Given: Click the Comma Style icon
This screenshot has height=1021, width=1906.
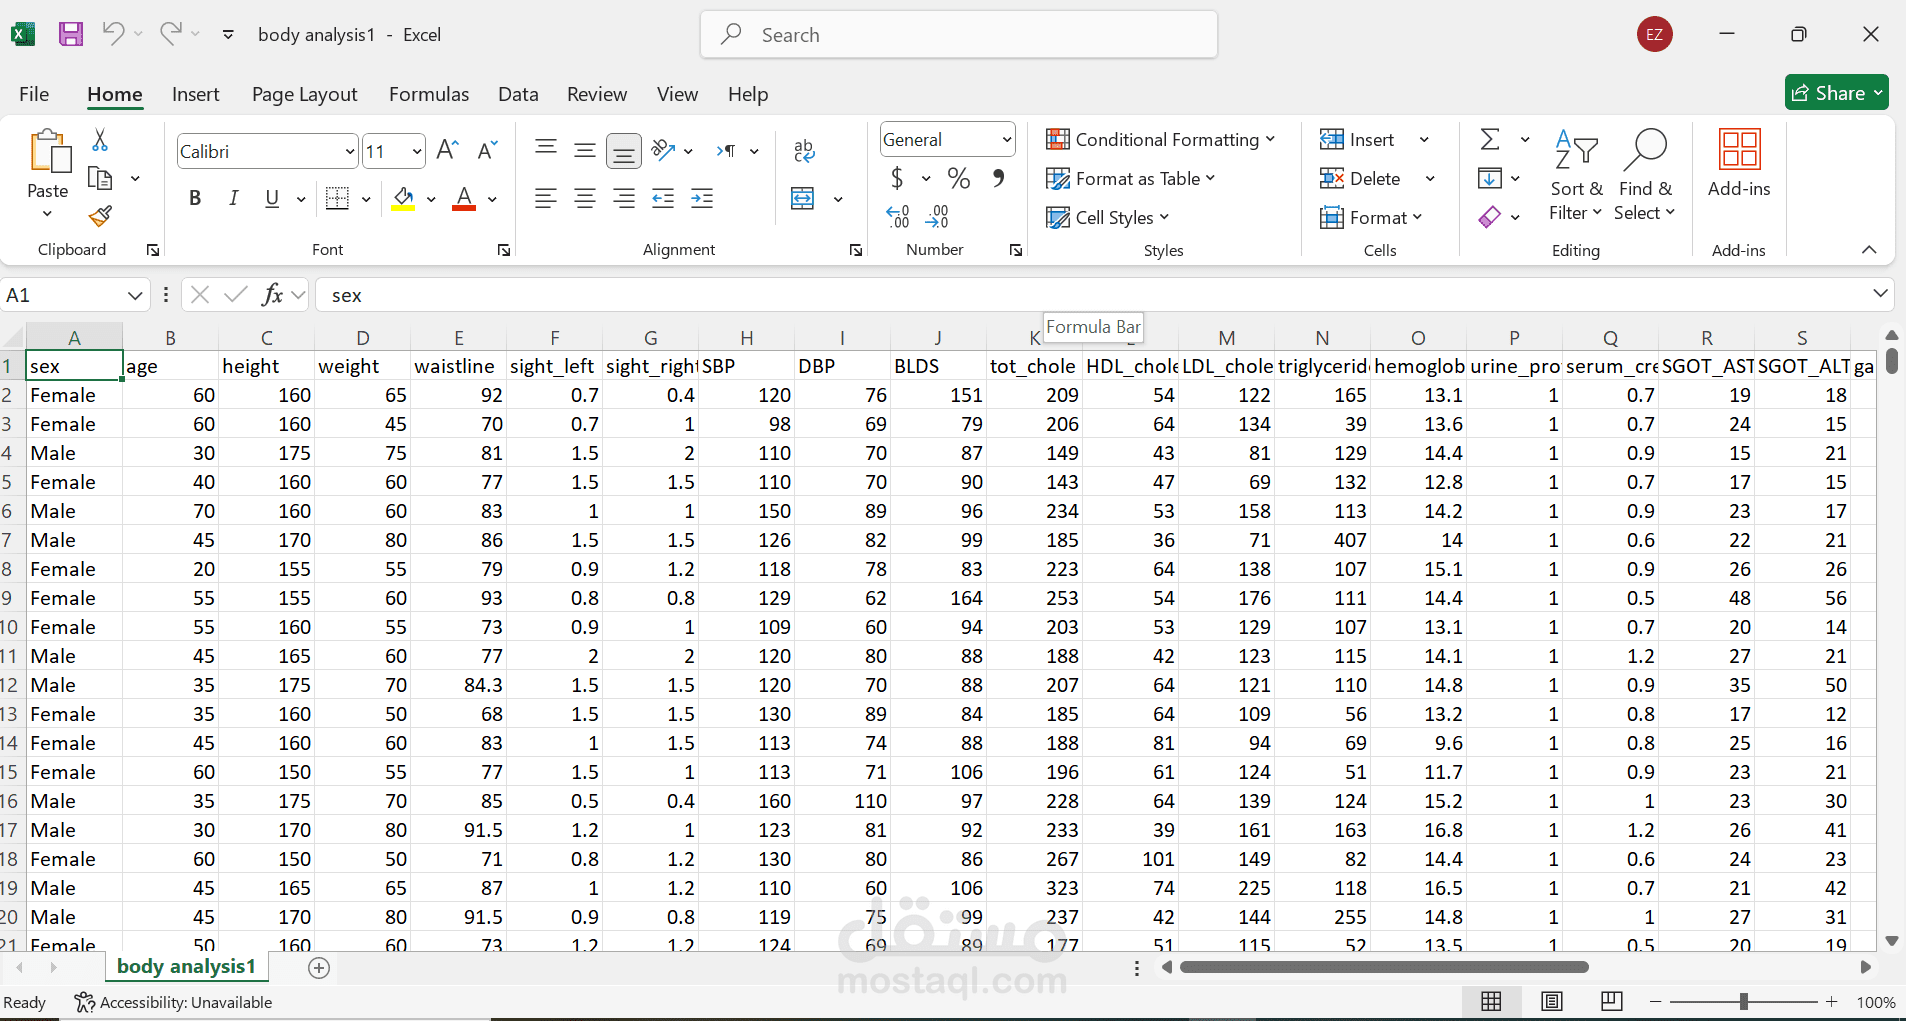Looking at the screenshot, I should click(x=999, y=177).
